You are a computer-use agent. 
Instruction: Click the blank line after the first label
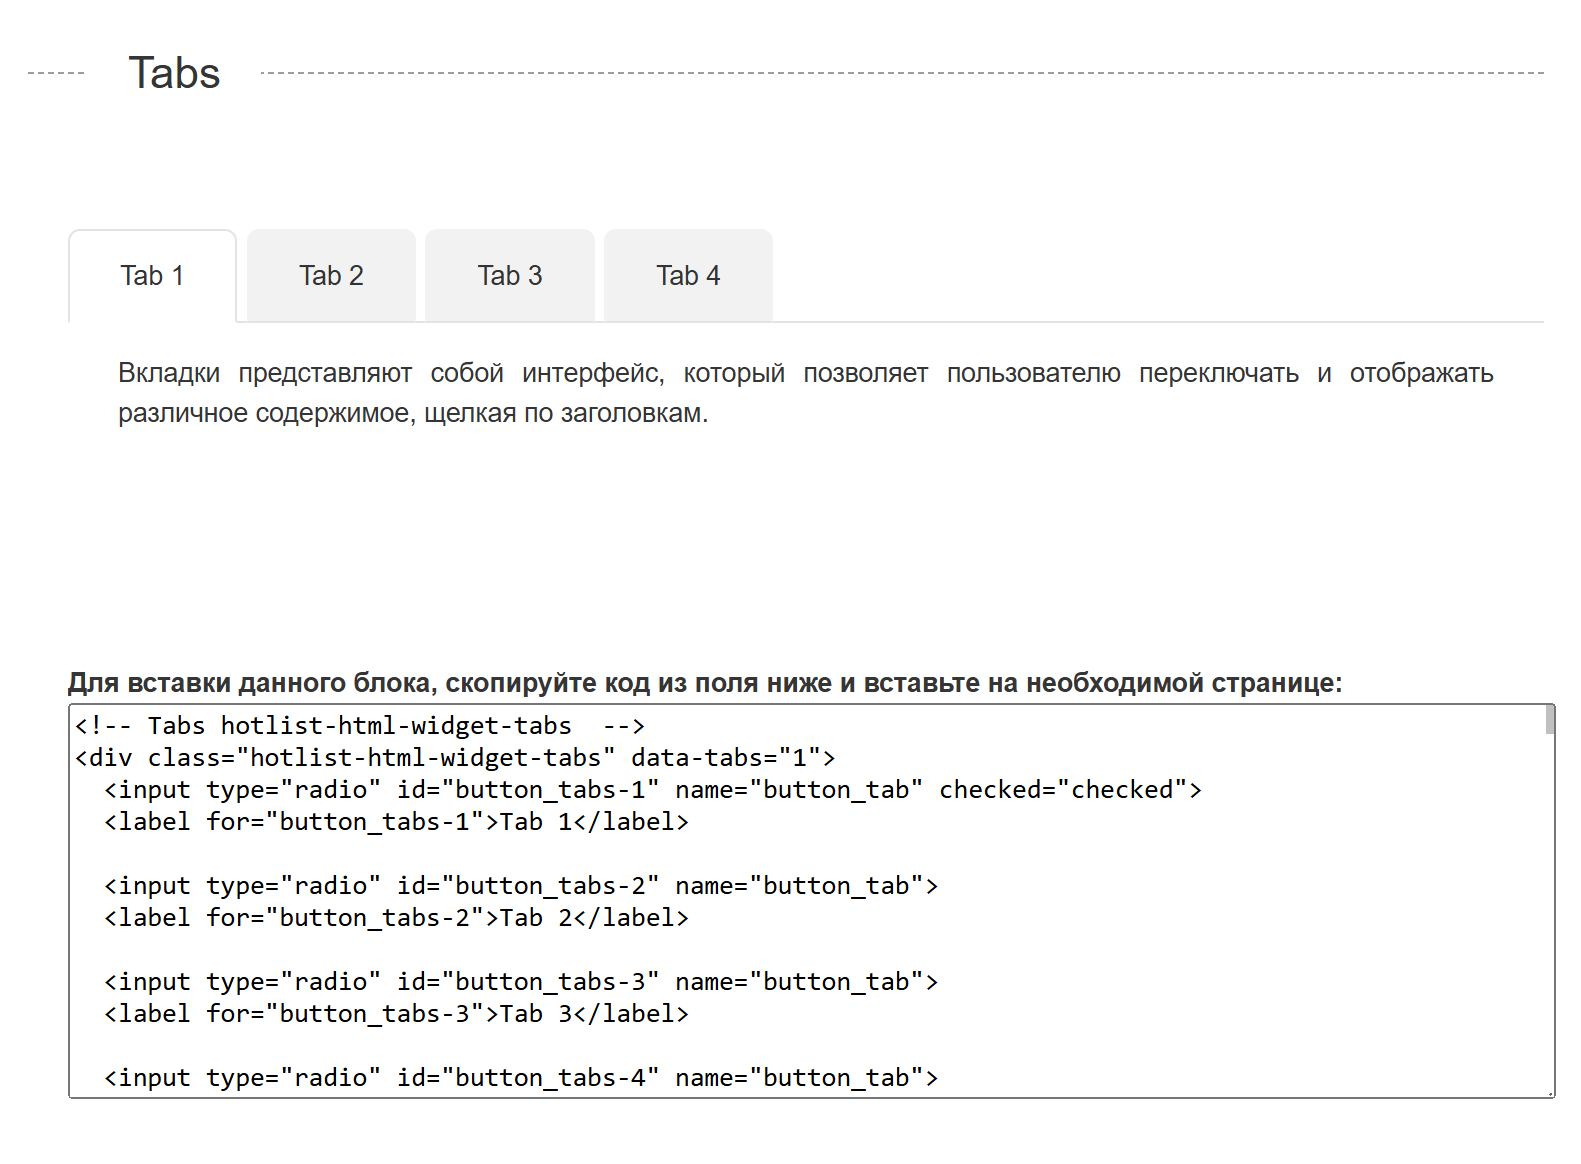pyautogui.click(x=400, y=854)
